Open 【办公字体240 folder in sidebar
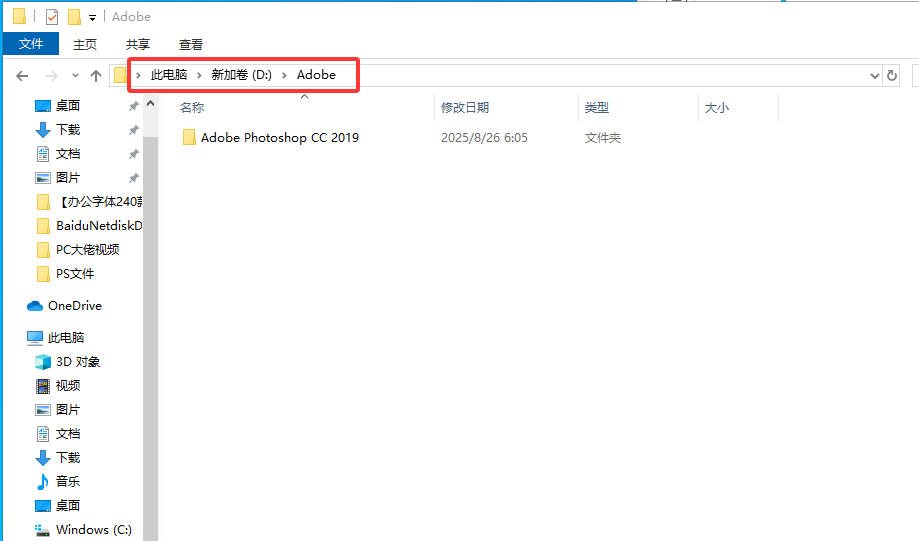Image resolution: width=919 pixels, height=541 pixels. 99,202
